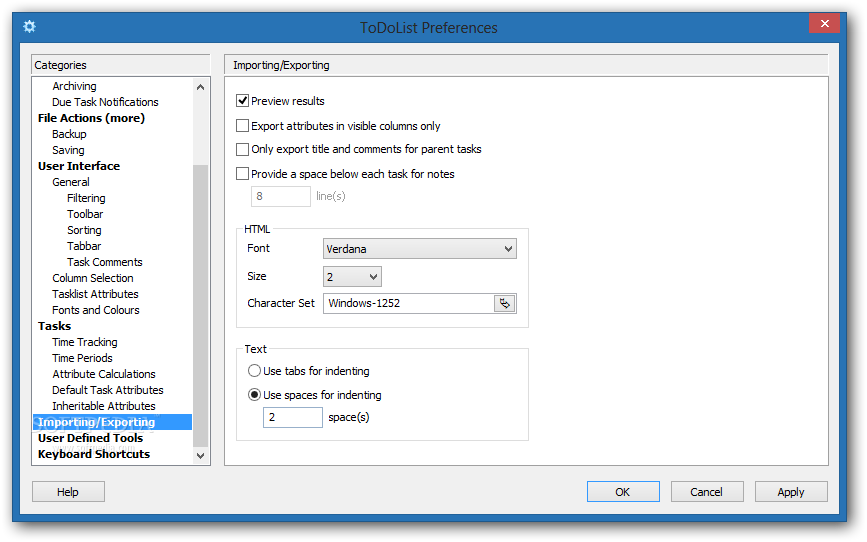Select Archiving category
Viewport: 867px width, 542px height.
(x=74, y=86)
